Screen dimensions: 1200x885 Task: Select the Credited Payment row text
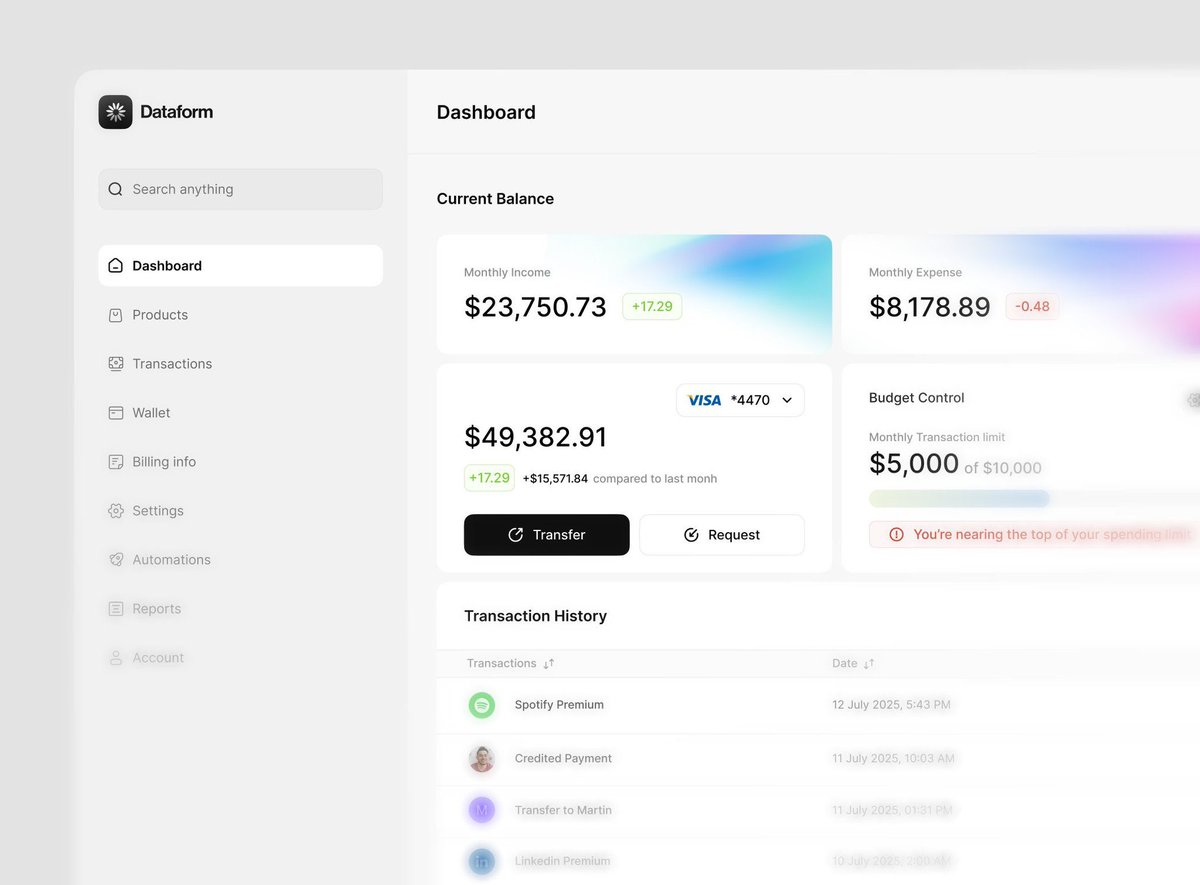click(563, 759)
